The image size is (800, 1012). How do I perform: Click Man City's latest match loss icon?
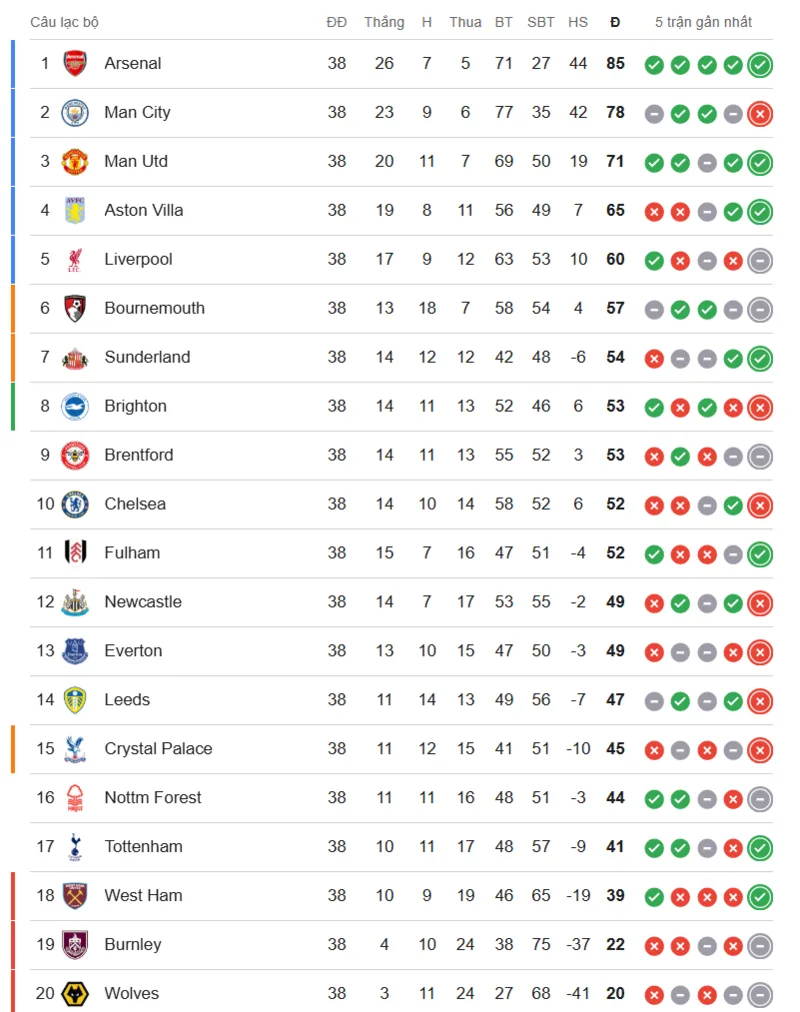coord(760,114)
